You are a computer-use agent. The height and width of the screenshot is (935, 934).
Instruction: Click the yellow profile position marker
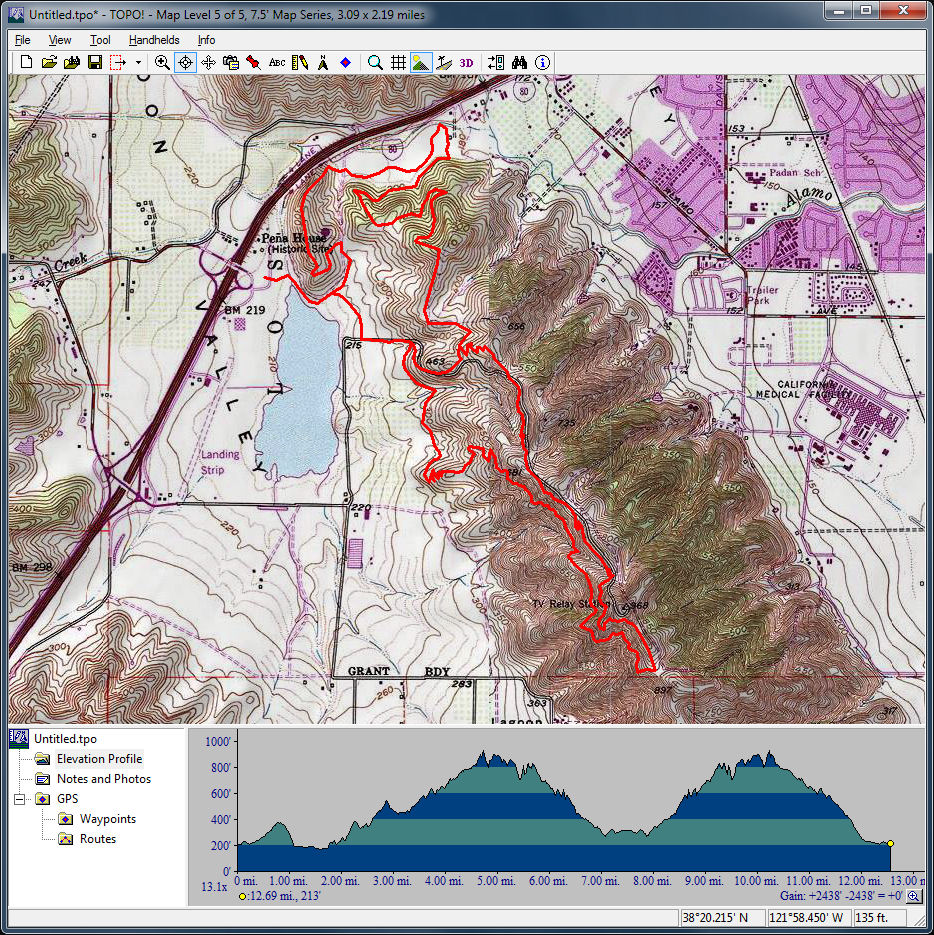click(x=890, y=844)
